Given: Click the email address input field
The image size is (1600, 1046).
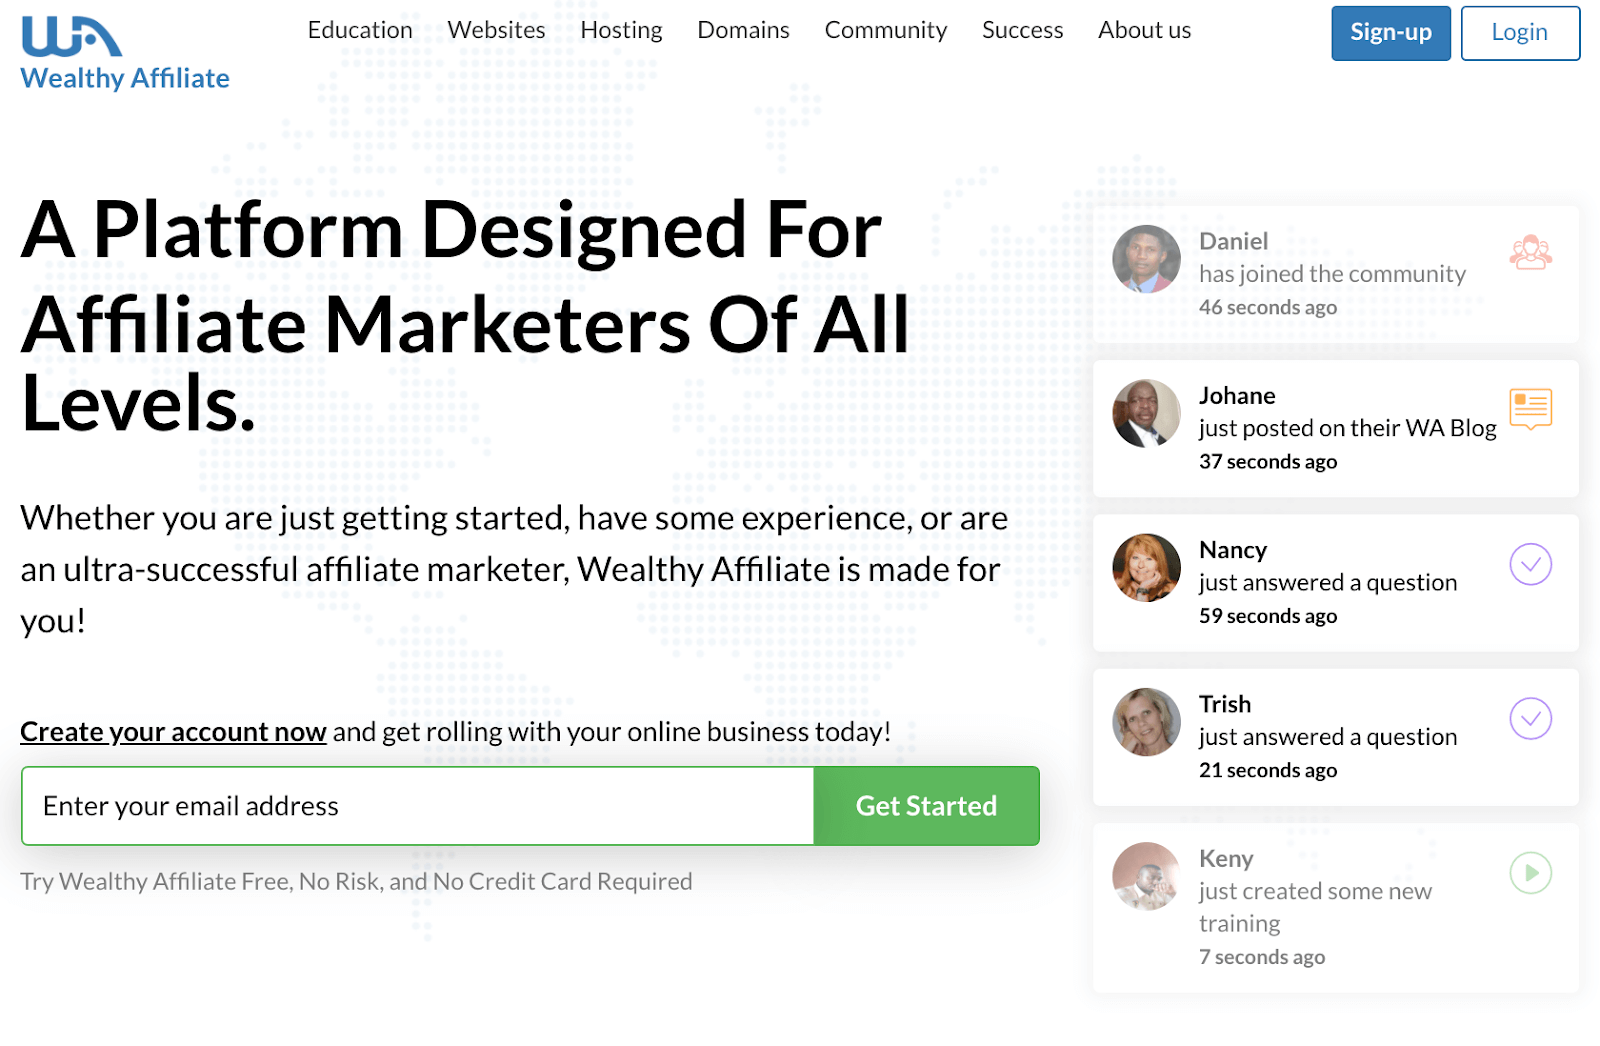Looking at the screenshot, I should tap(418, 806).
